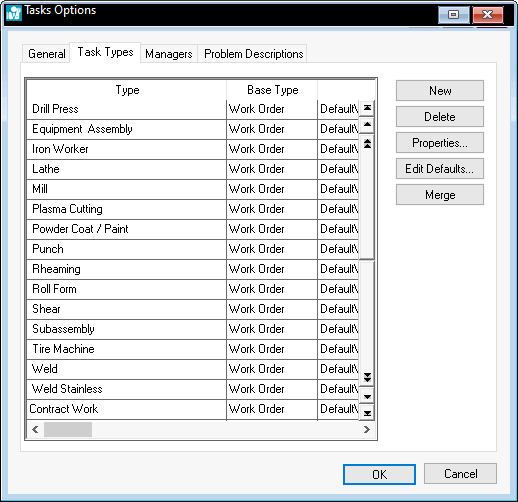Jump to first row with top scroll arrow
This screenshot has height=502, width=518.
tap(367, 108)
